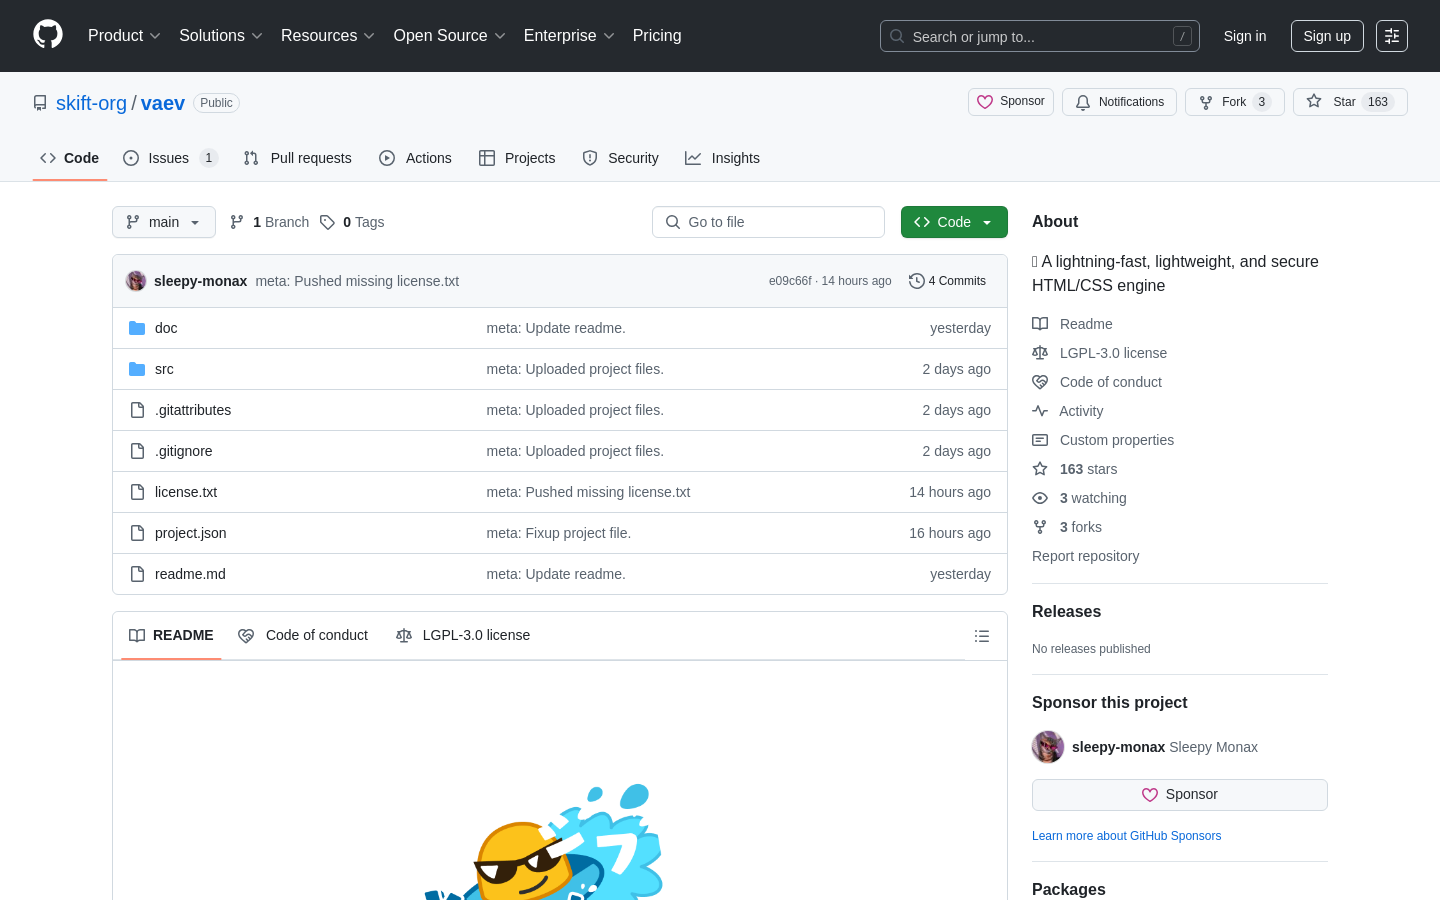Click the readme.md file icon
This screenshot has height=900, width=1440.
tap(137, 574)
